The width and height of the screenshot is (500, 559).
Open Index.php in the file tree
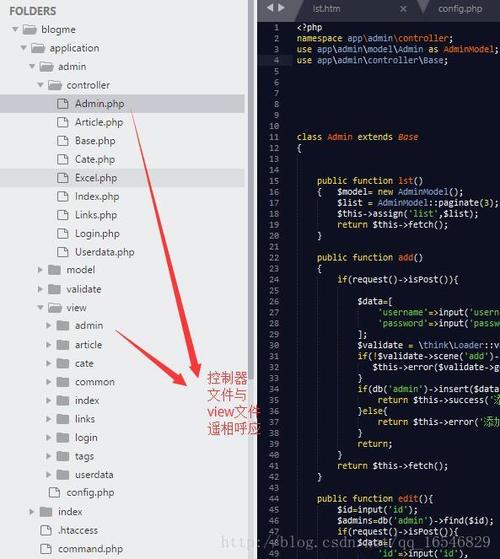pyautogui.click(x=97, y=196)
